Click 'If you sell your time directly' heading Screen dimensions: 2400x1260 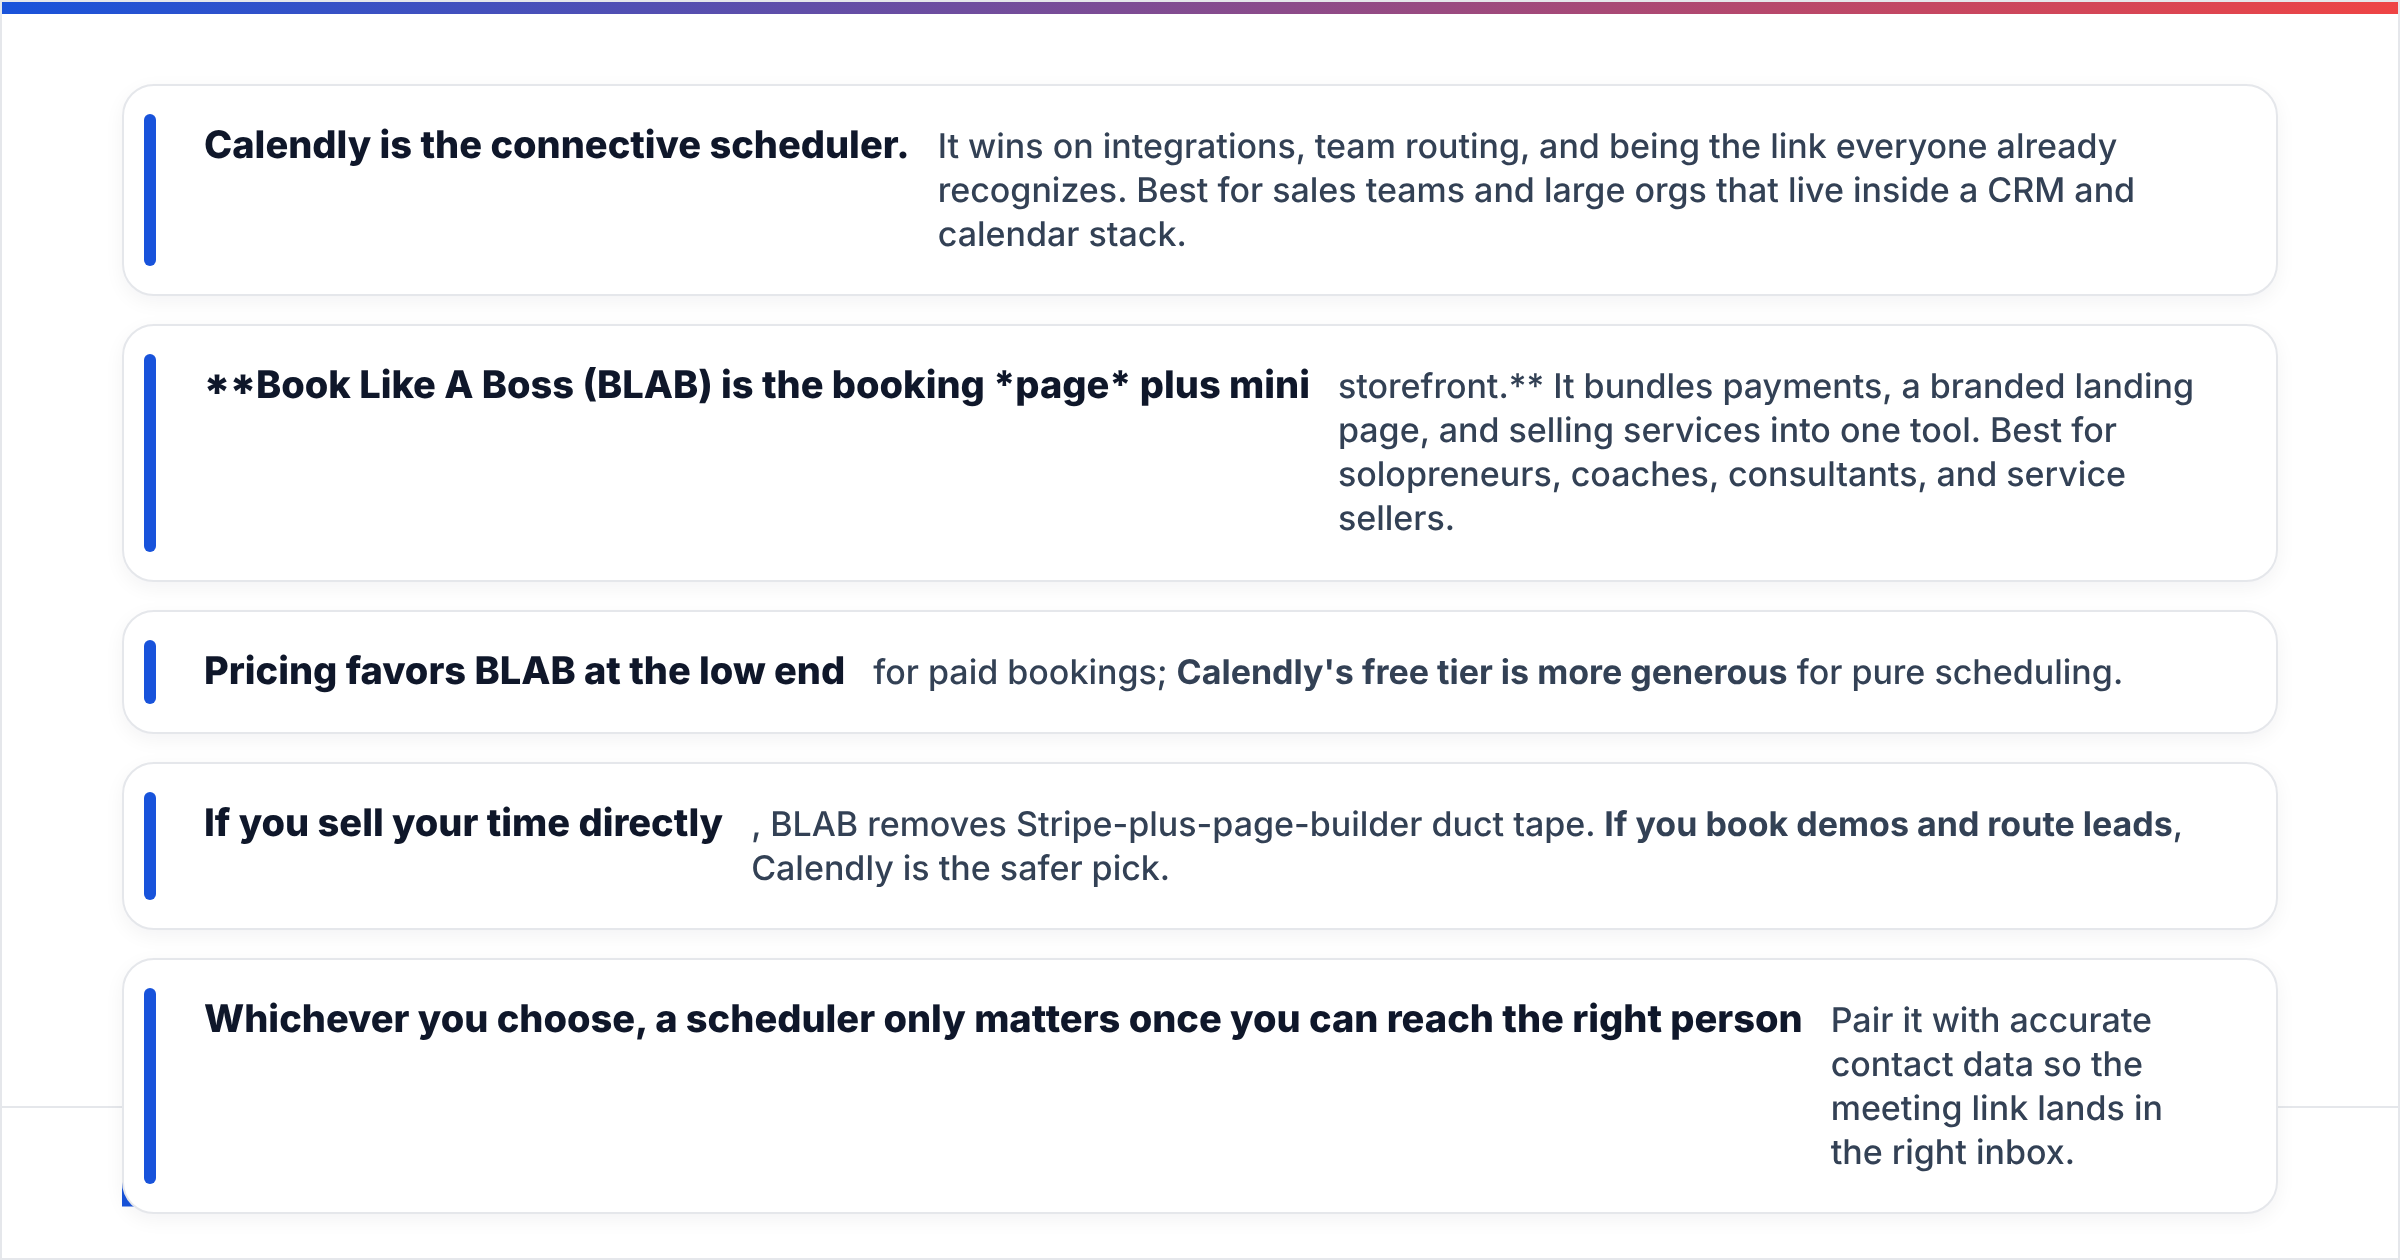coord(463,824)
